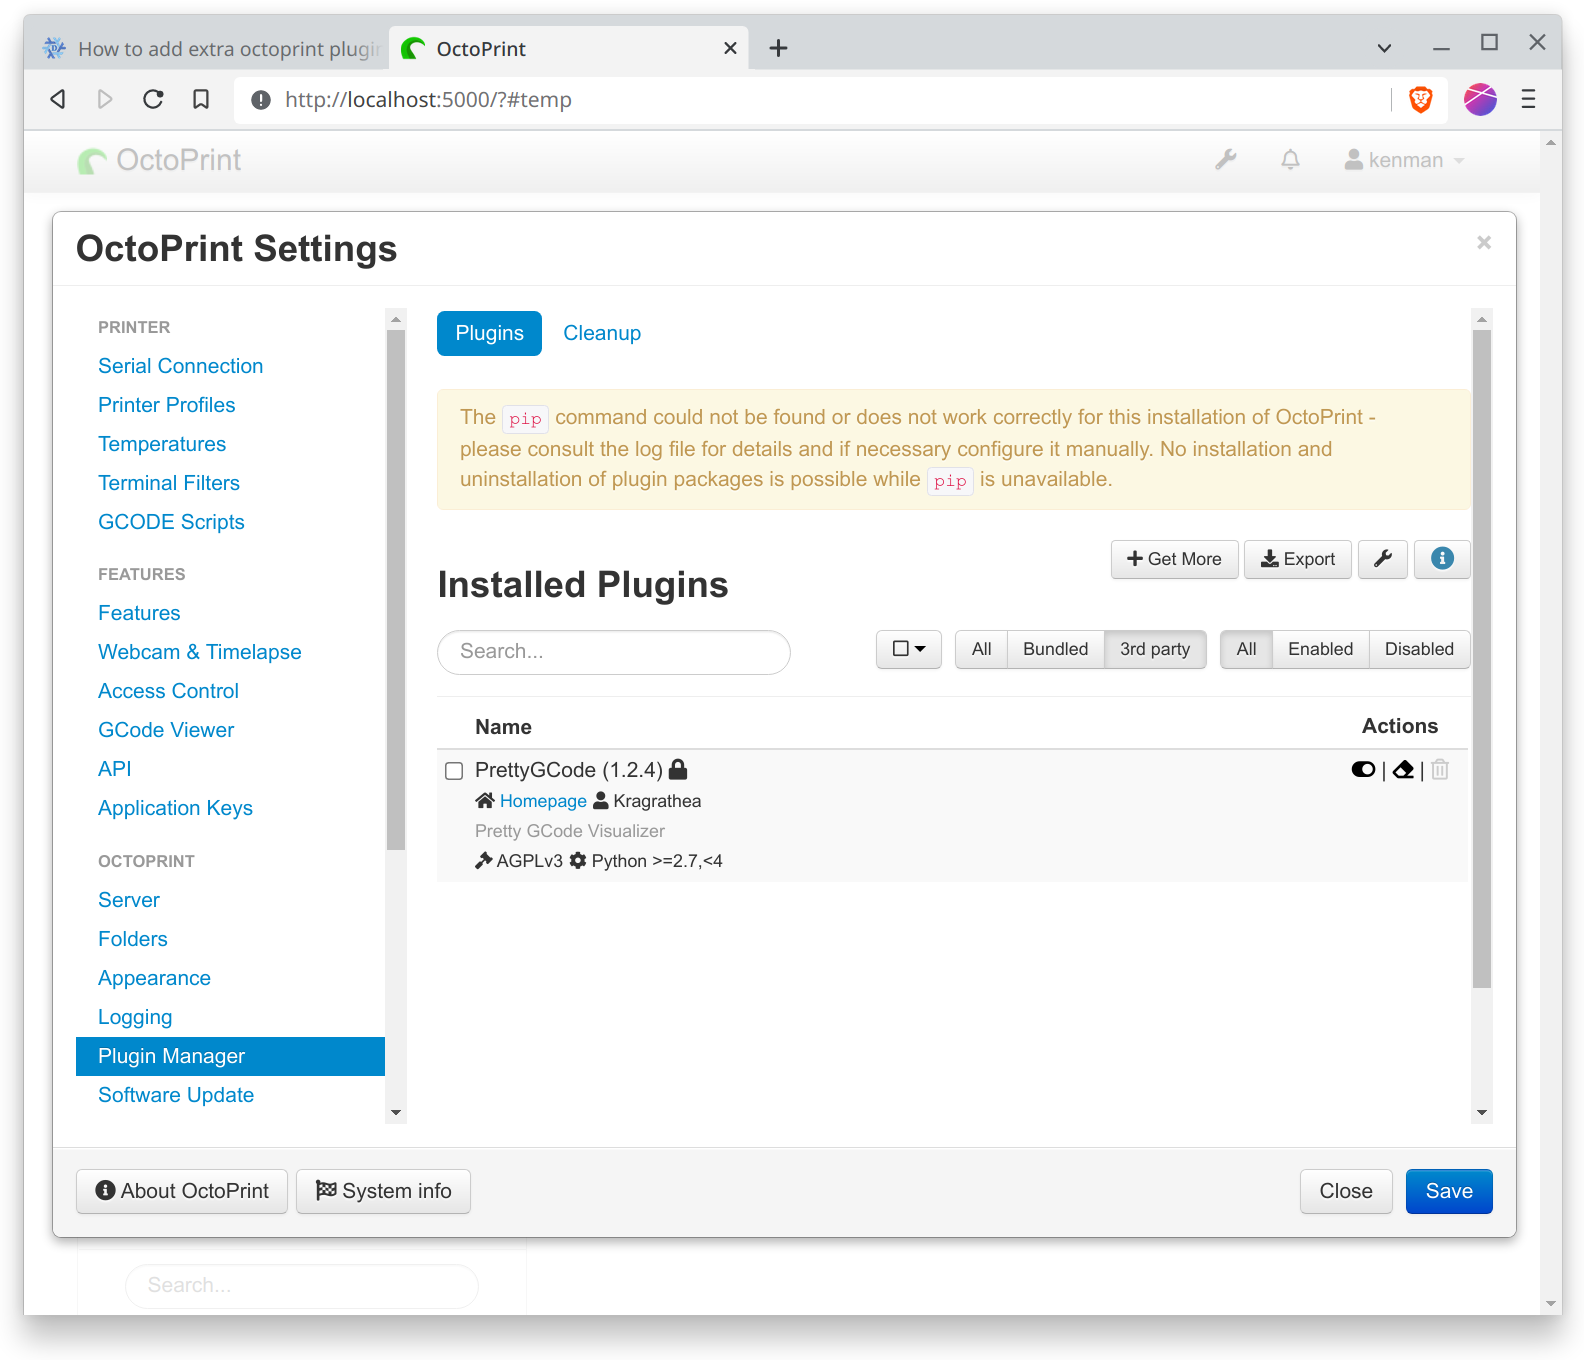Click PrettyGCode cleanup eraser icon
1584x1360 pixels.
(1403, 769)
